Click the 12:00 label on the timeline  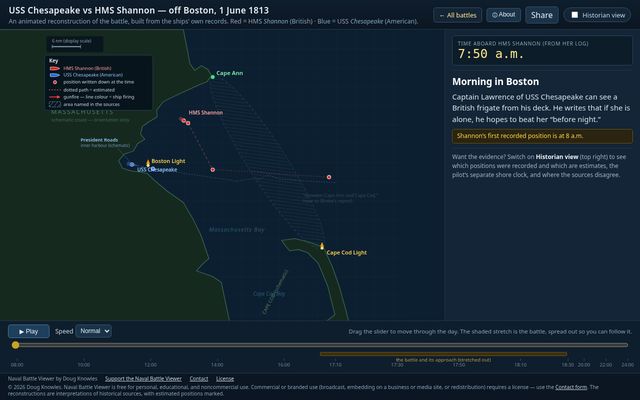click(x=150, y=364)
